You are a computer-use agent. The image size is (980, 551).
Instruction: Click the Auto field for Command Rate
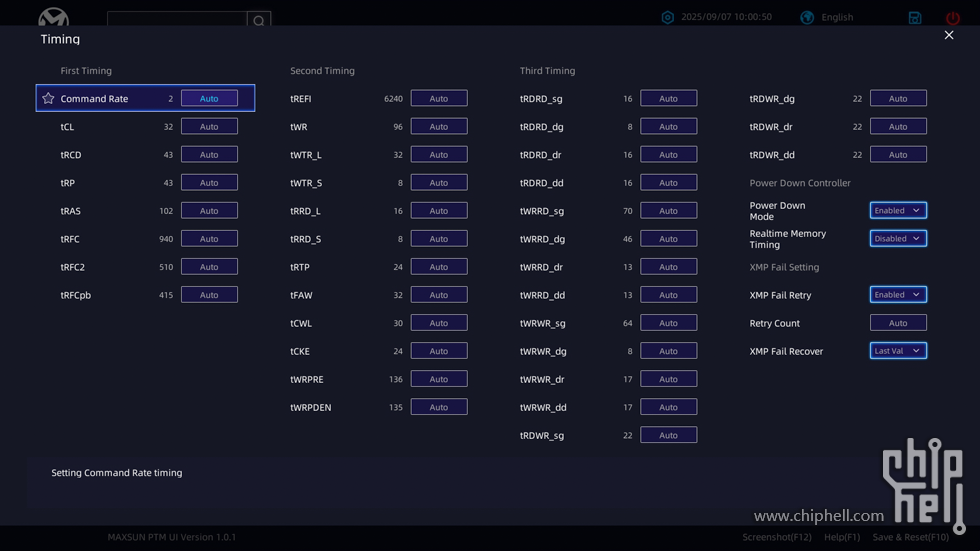coord(209,98)
